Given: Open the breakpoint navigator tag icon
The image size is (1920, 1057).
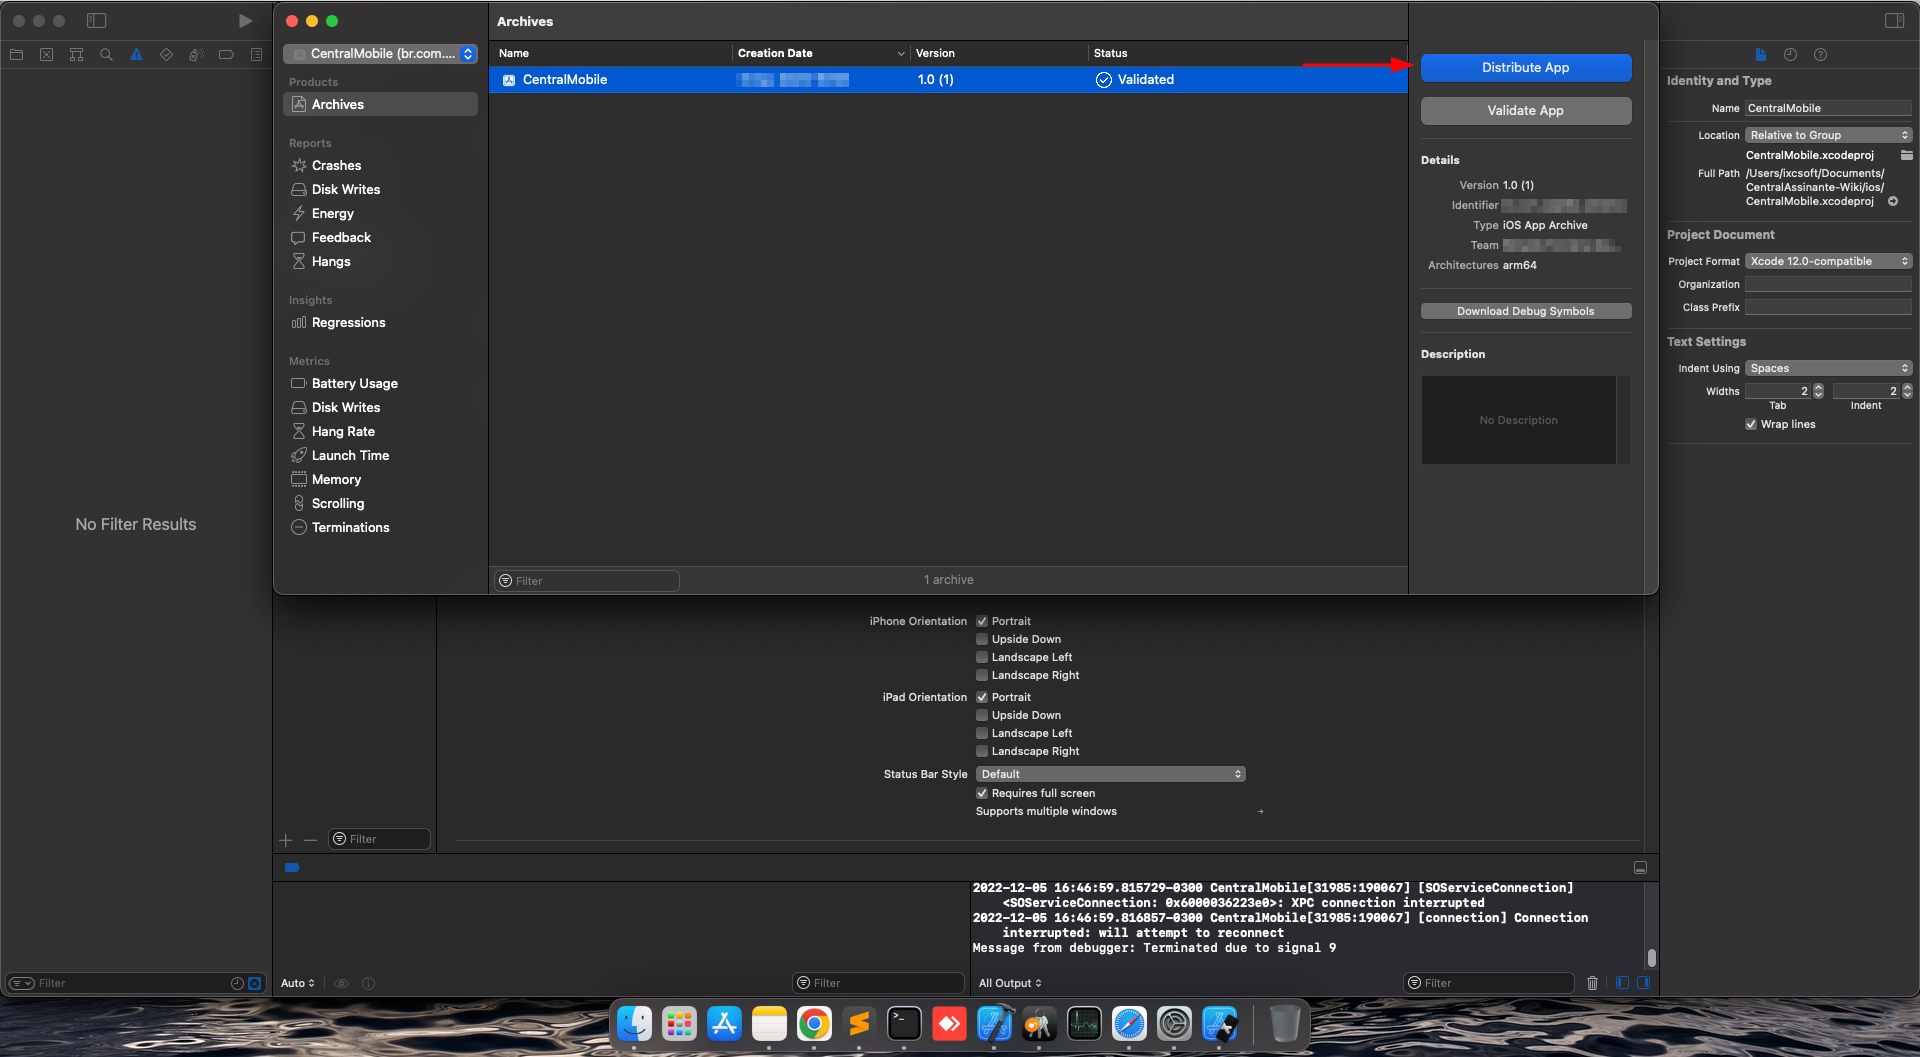Looking at the screenshot, I should click(226, 55).
